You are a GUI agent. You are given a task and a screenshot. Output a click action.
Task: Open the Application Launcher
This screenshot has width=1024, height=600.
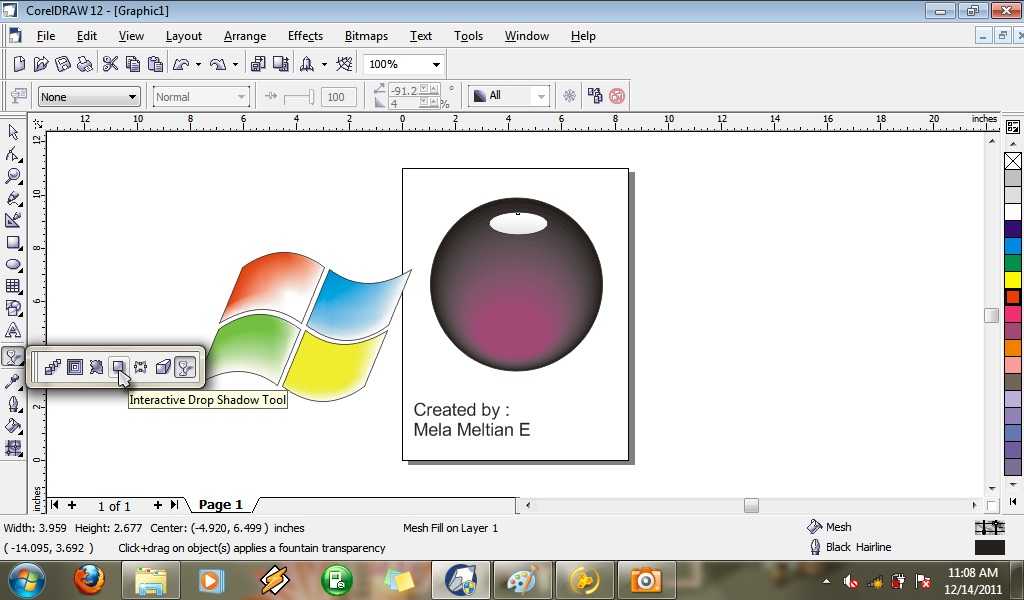307,64
